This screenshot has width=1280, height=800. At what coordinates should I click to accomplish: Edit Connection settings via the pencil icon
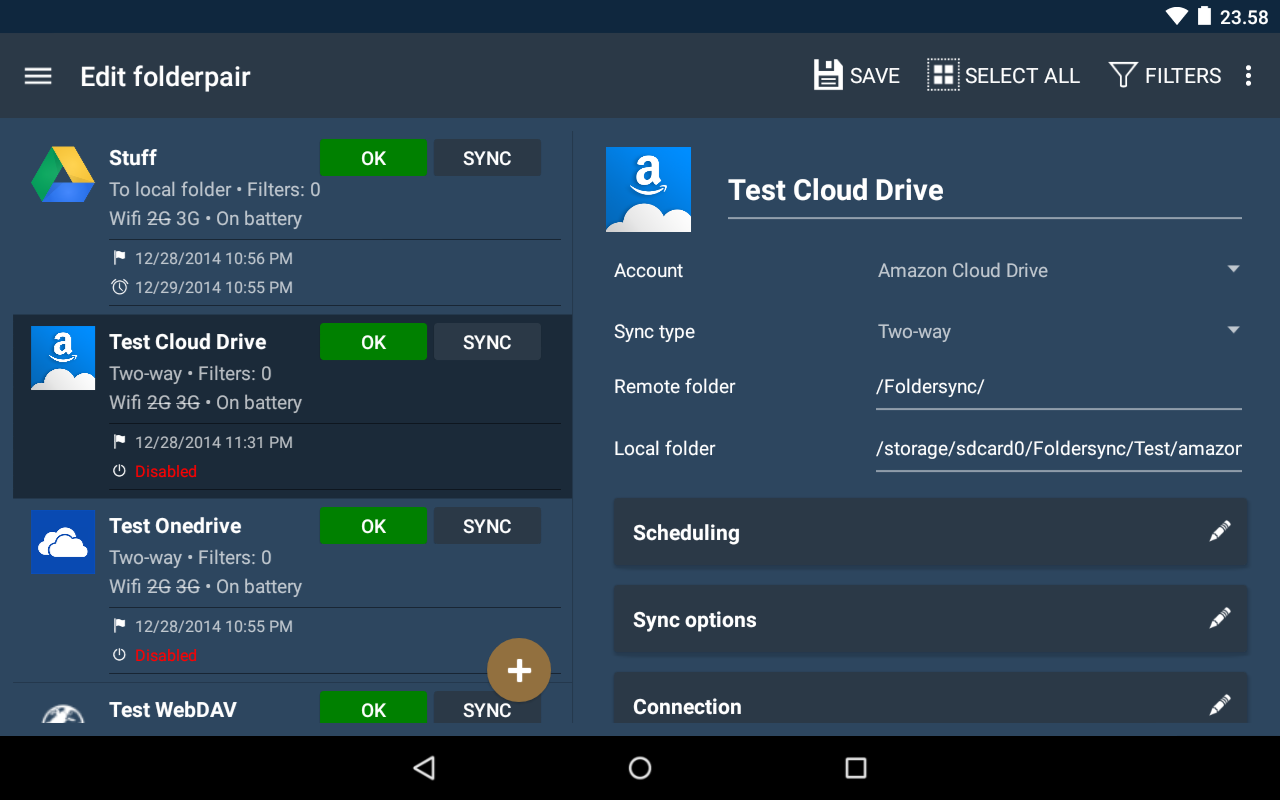pos(1219,705)
